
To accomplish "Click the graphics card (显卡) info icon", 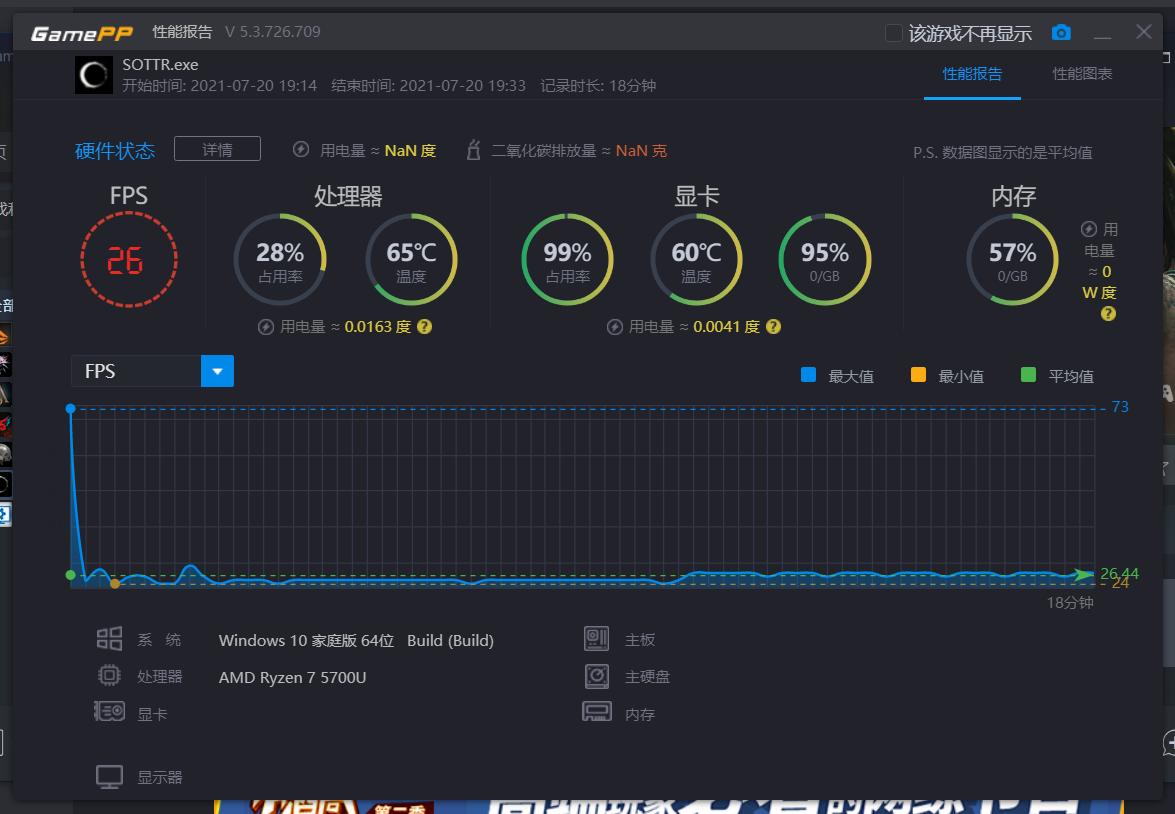I will point(109,711).
